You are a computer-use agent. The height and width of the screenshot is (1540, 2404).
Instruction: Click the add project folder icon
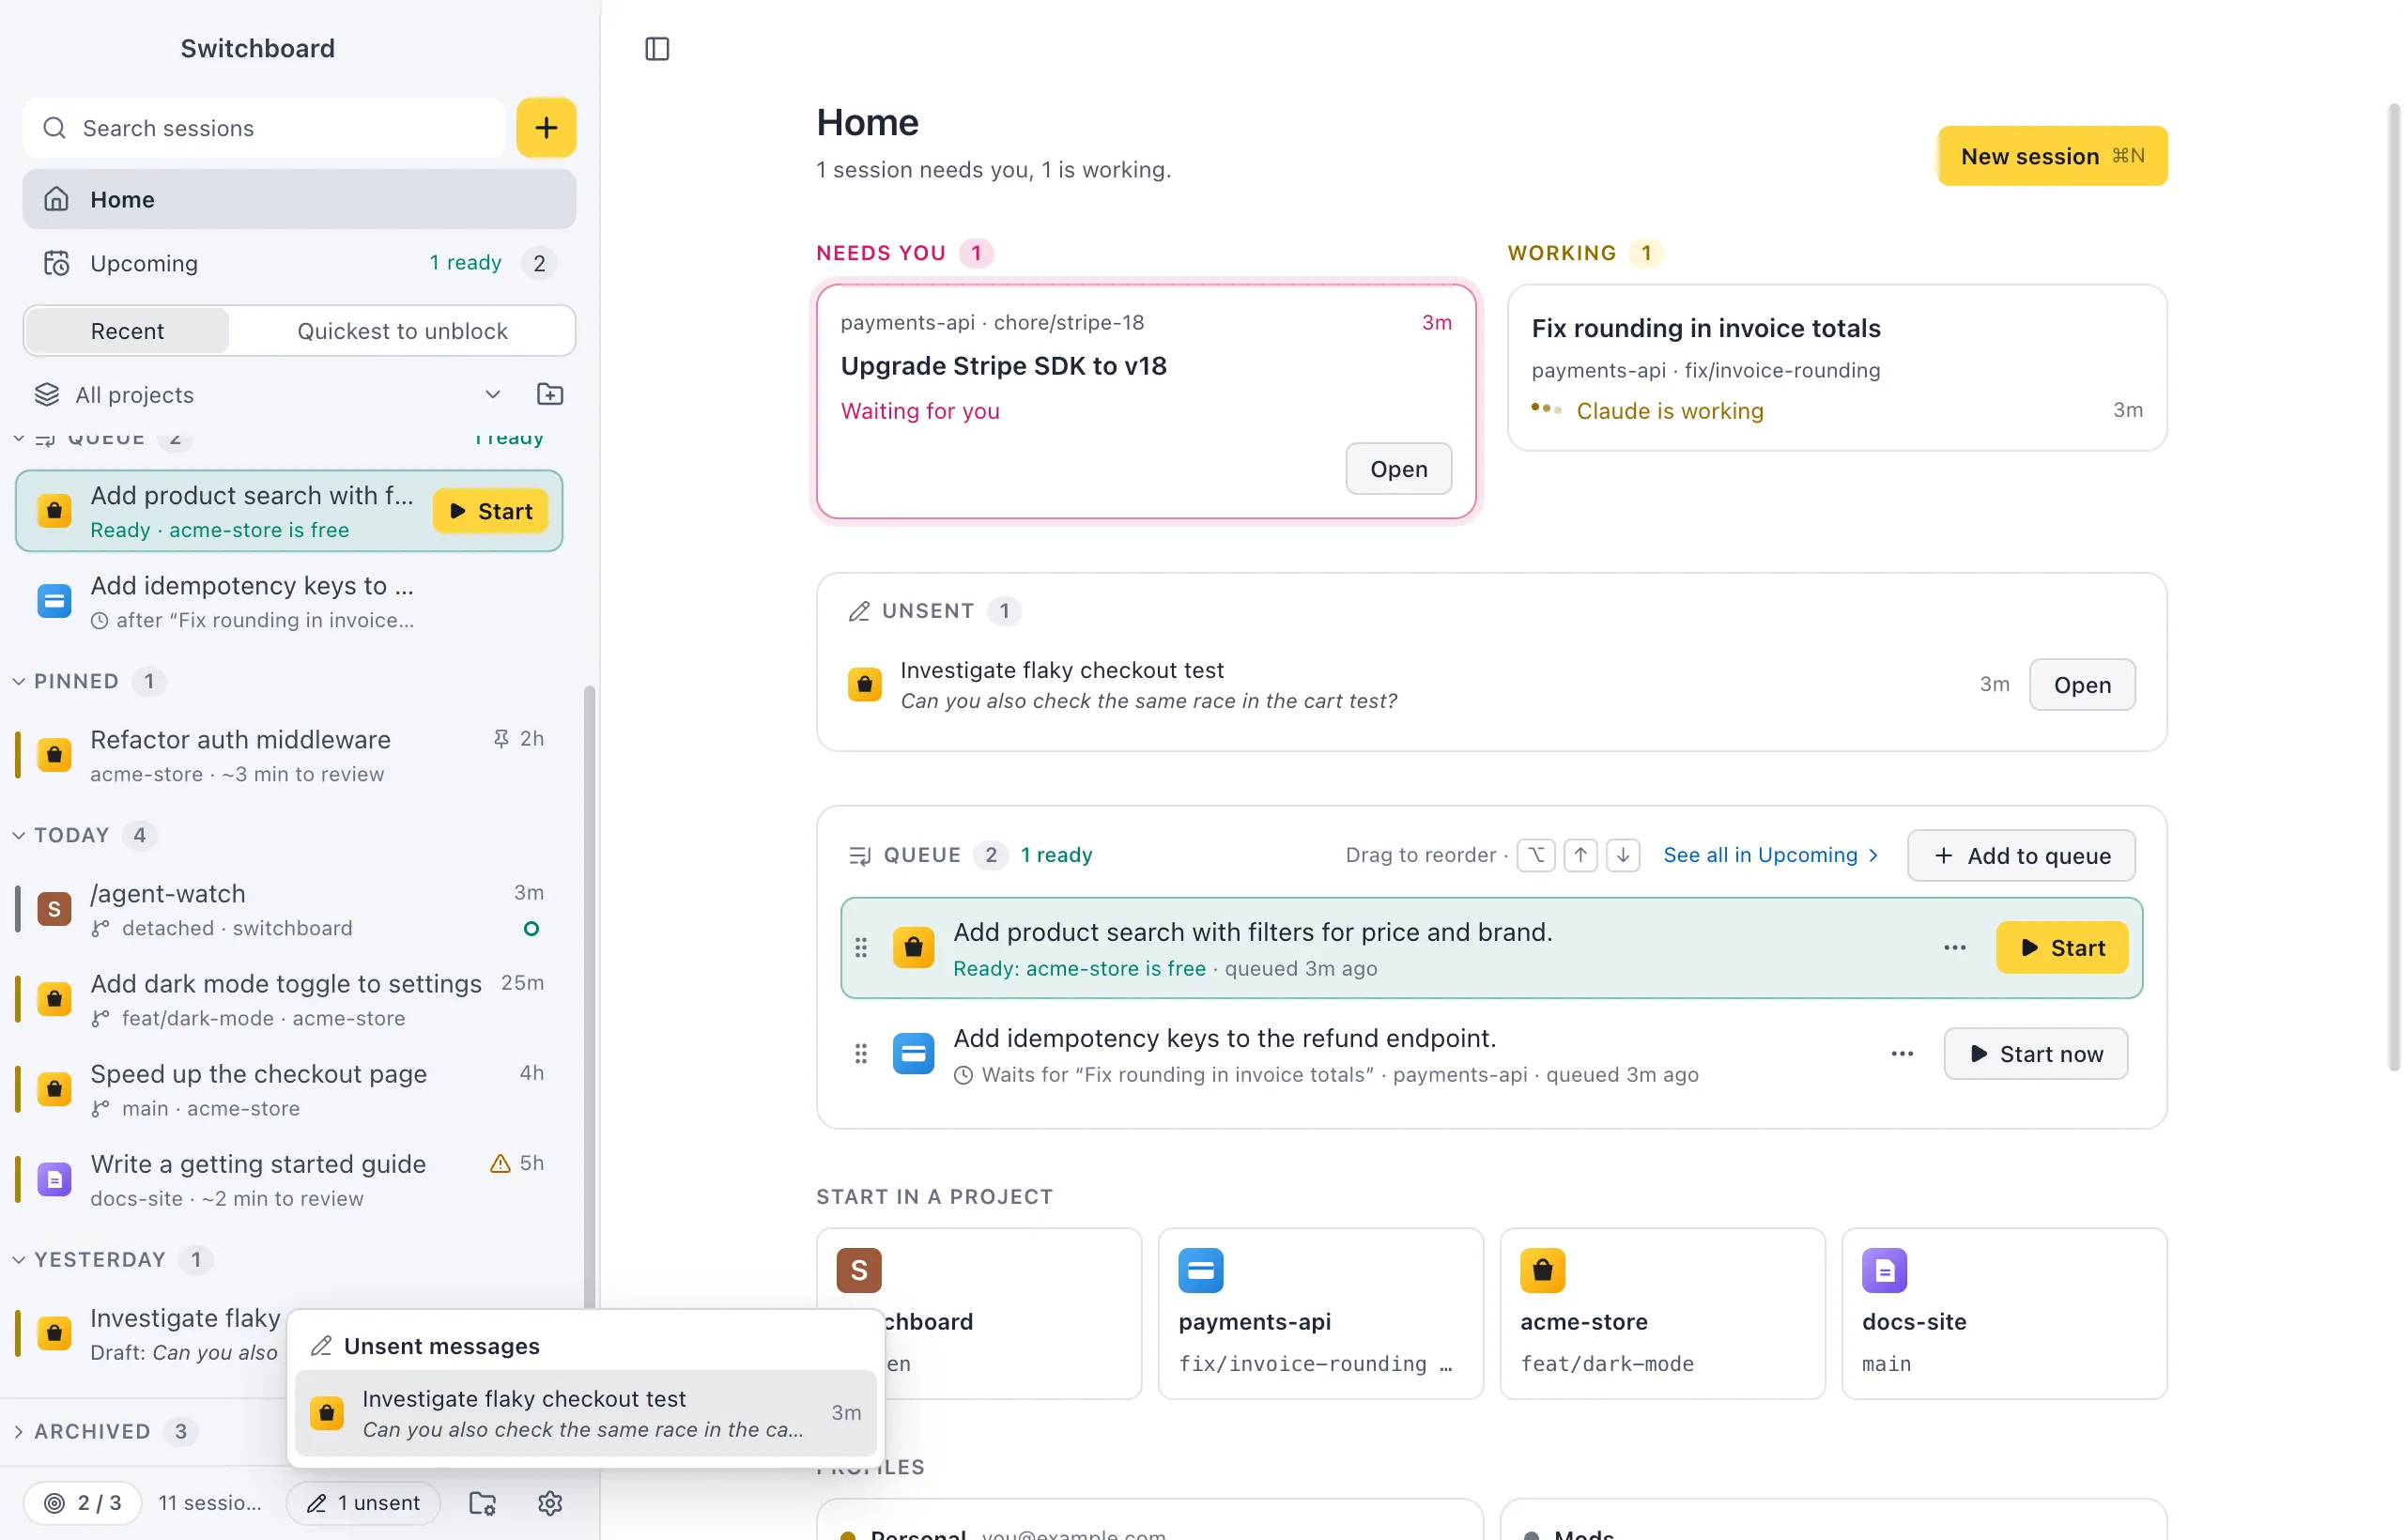pos(550,394)
